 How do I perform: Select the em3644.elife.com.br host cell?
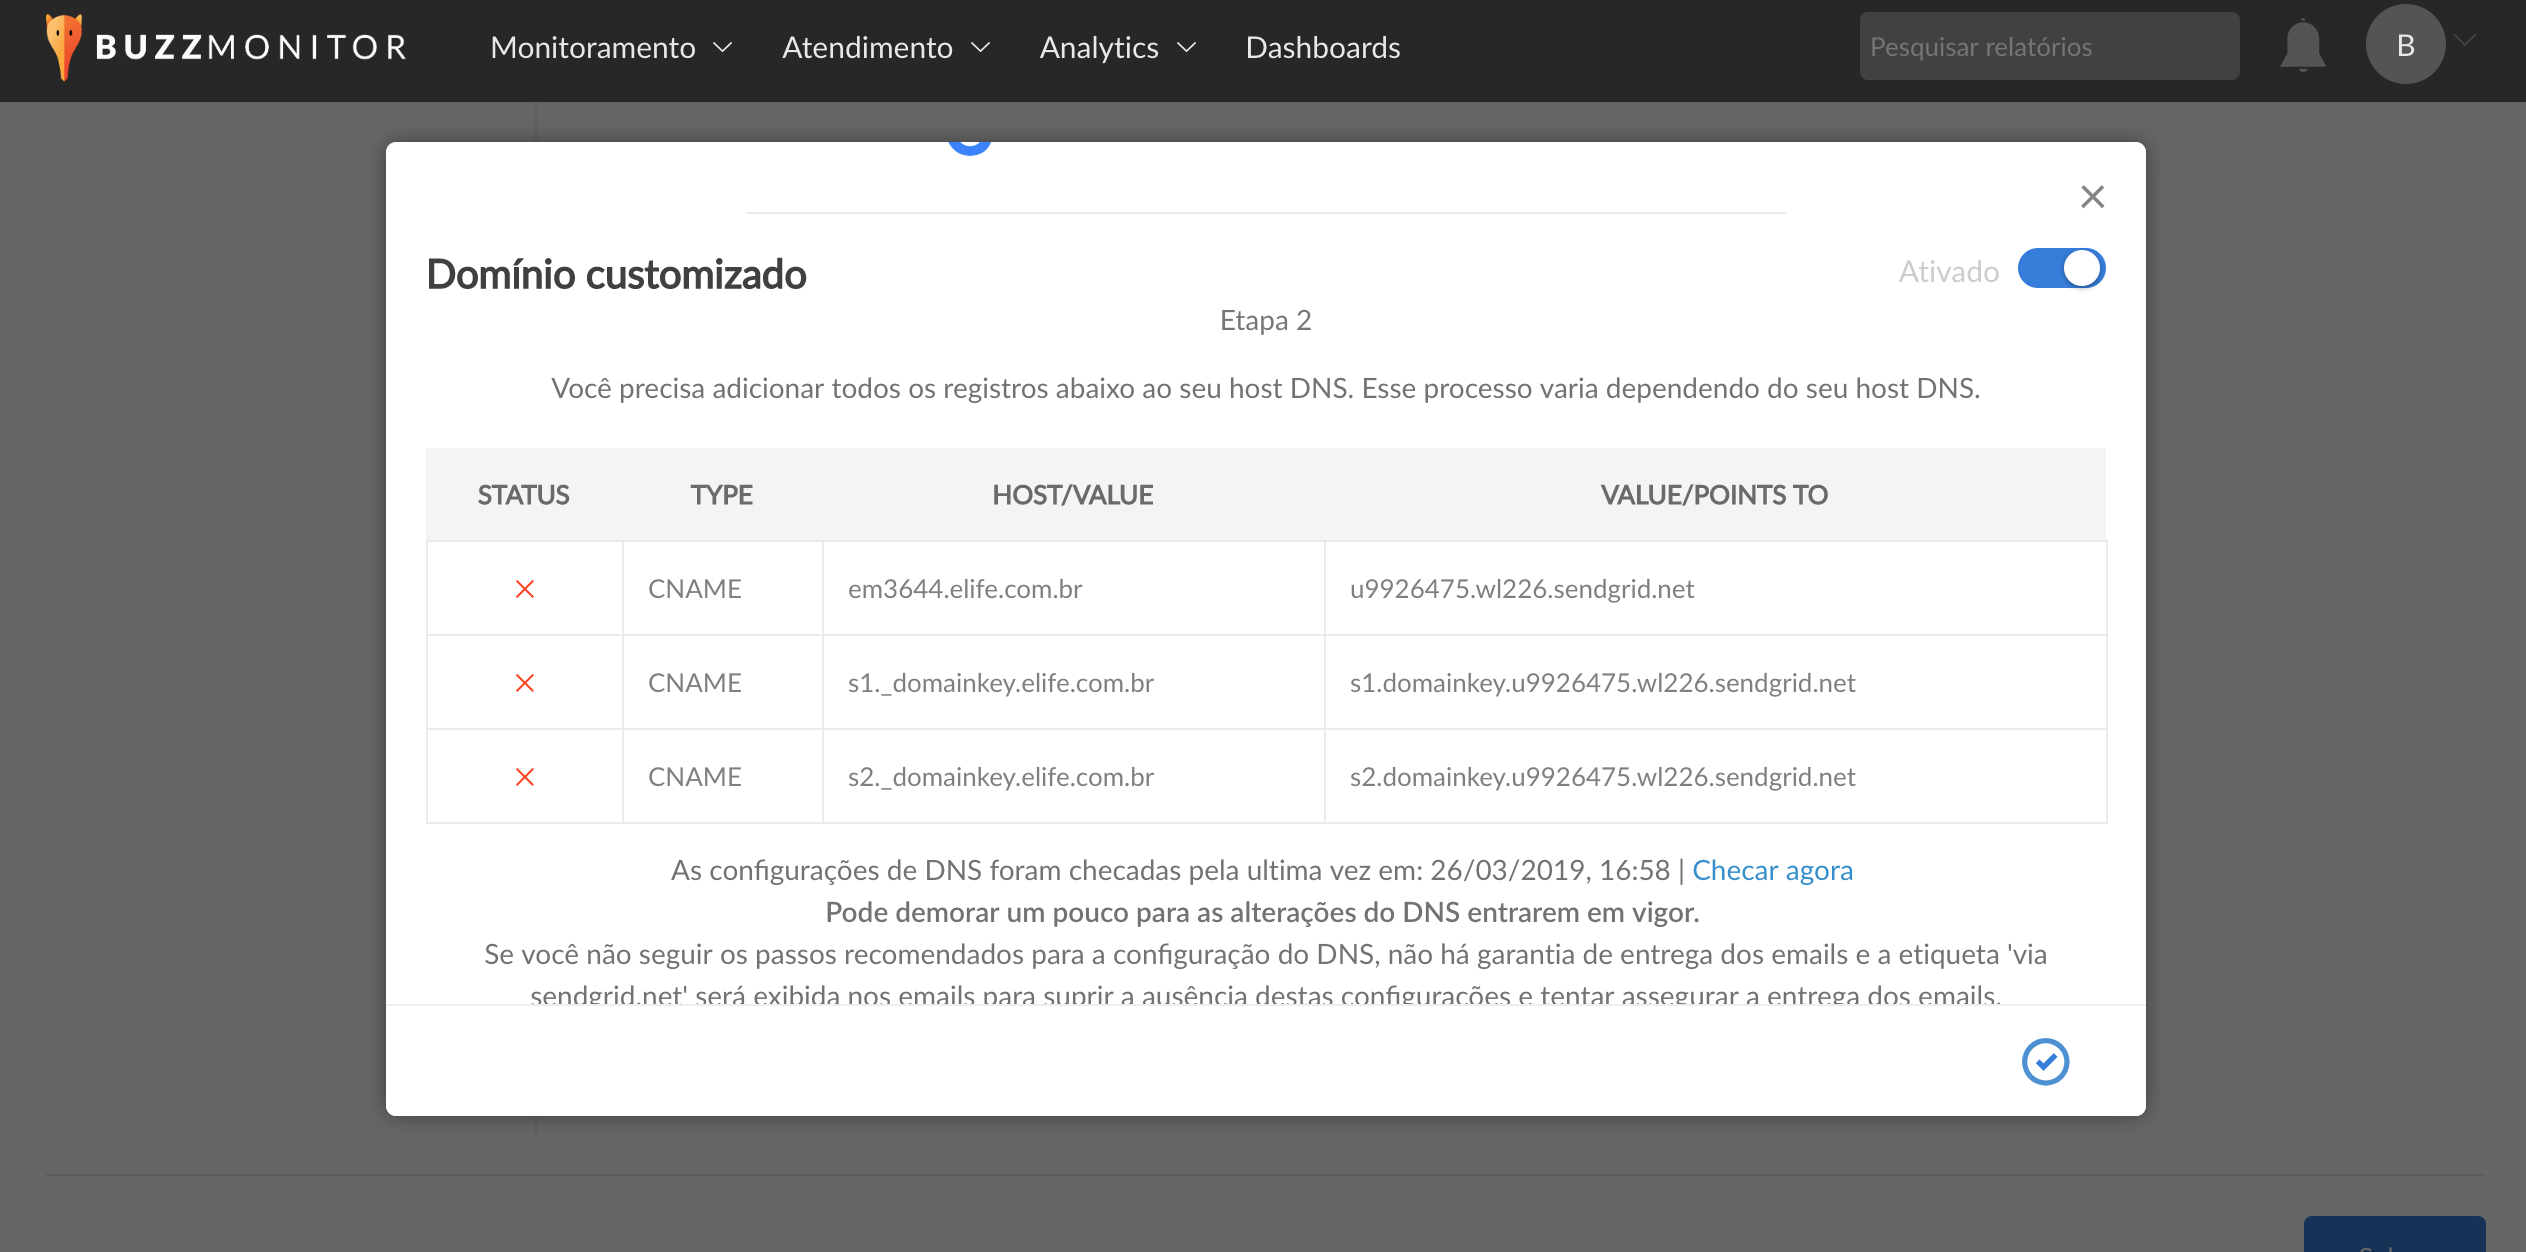pos(965,589)
